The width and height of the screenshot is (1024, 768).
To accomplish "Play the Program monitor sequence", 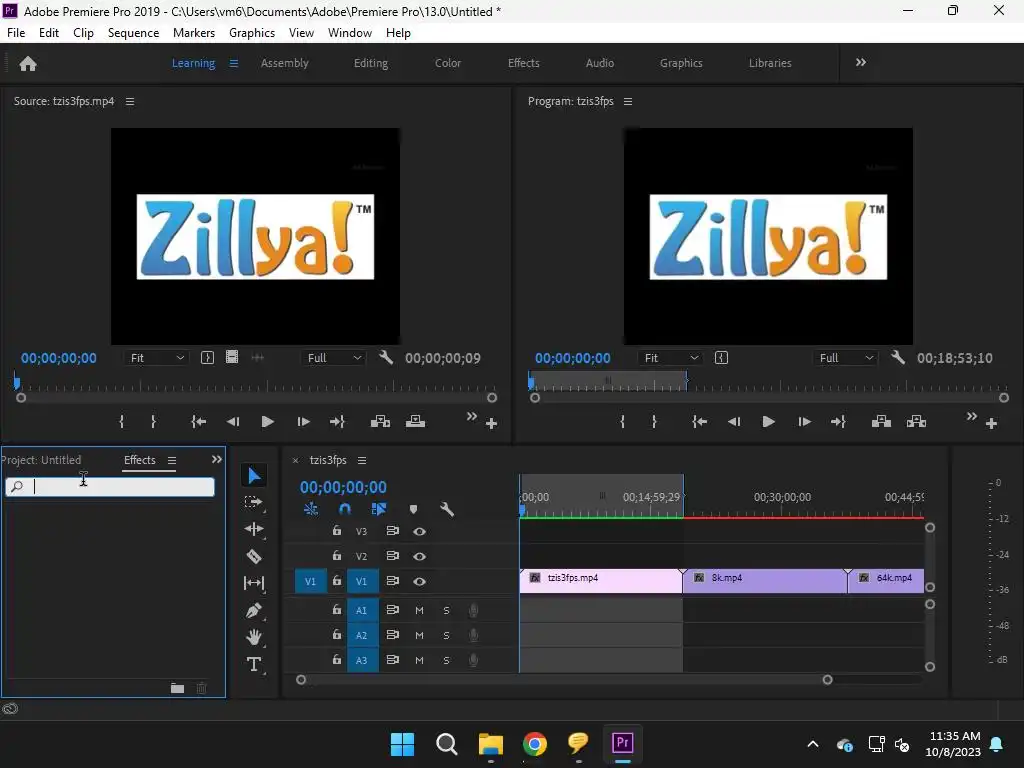I will (769, 421).
